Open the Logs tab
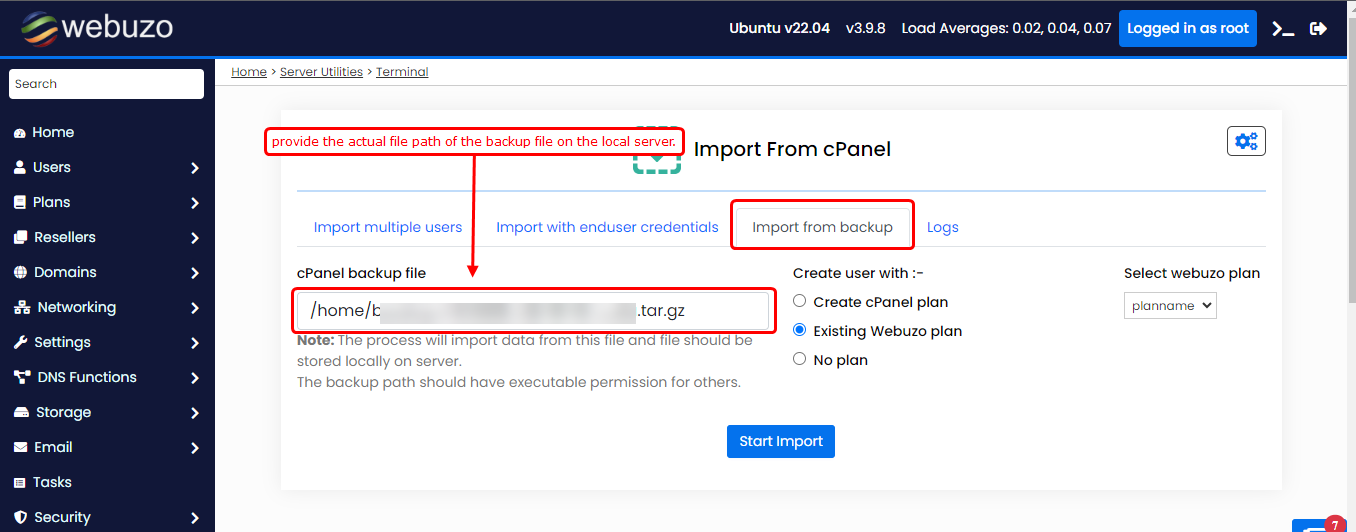The height and width of the screenshot is (532, 1356). (x=942, y=227)
